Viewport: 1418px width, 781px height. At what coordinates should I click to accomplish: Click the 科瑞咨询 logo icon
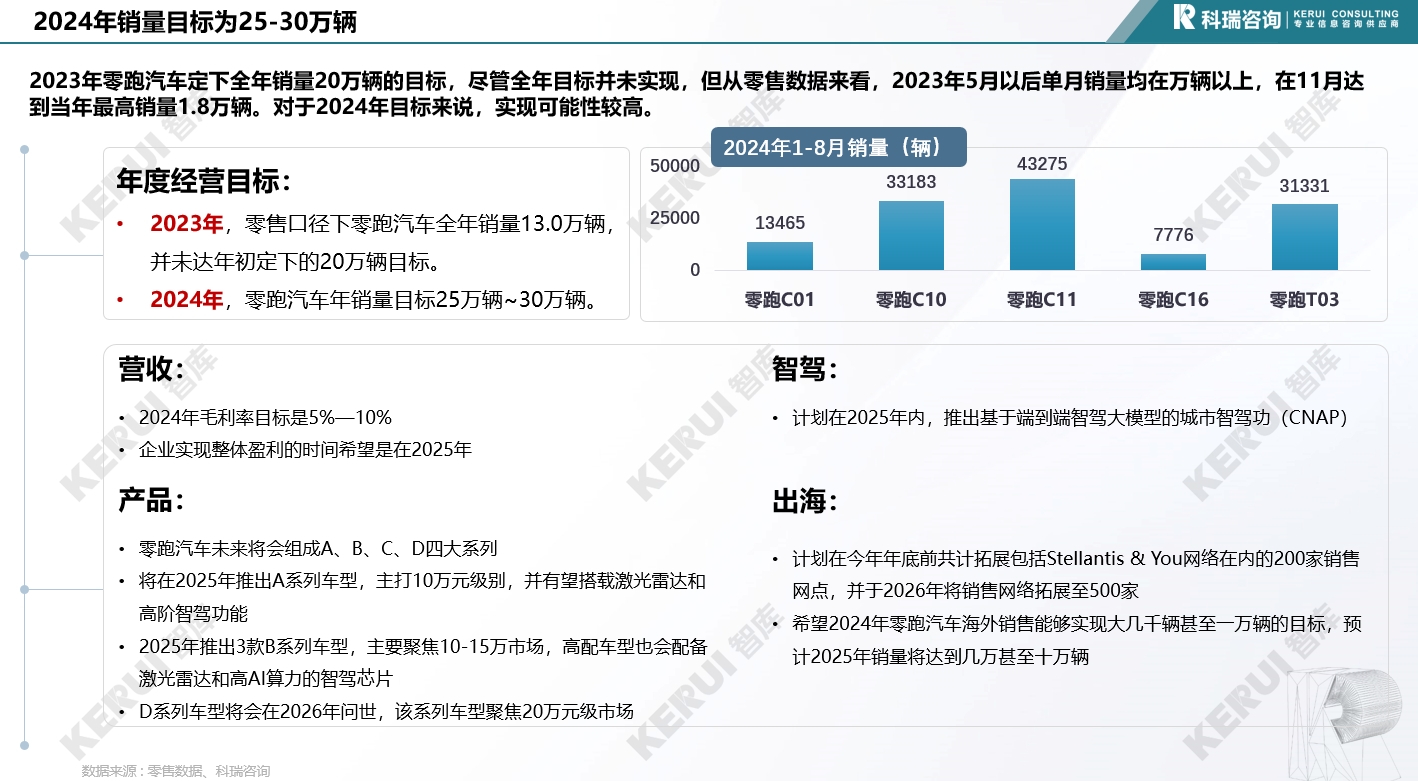click(x=1184, y=16)
